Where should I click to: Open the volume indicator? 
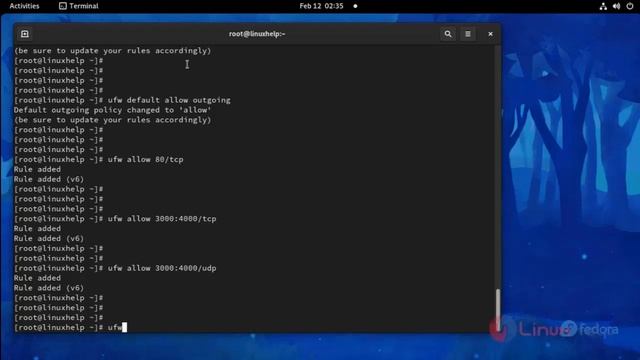(616, 6)
